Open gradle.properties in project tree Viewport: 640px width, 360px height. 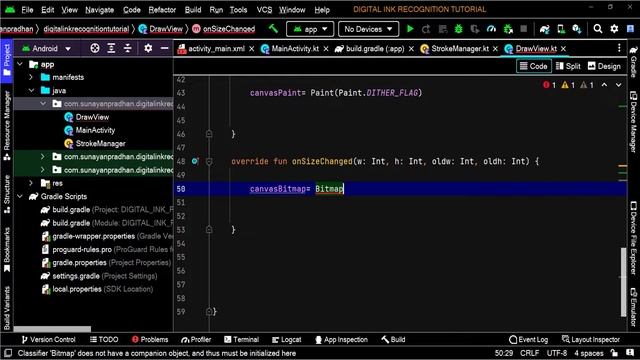click(106, 262)
